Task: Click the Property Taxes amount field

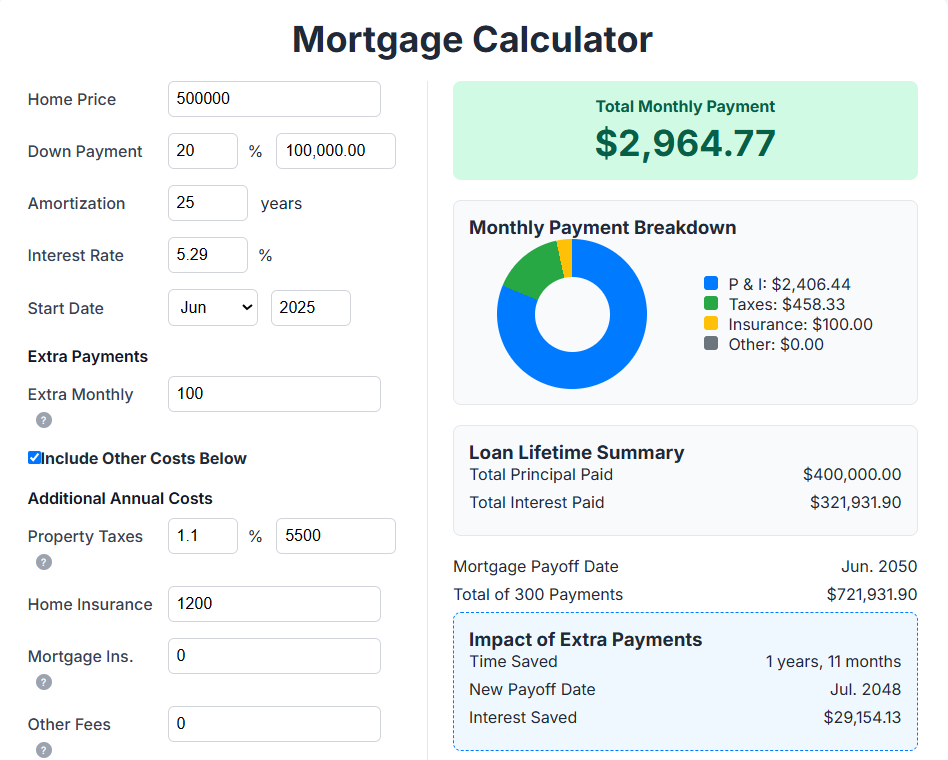Action: (x=335, y=536)
